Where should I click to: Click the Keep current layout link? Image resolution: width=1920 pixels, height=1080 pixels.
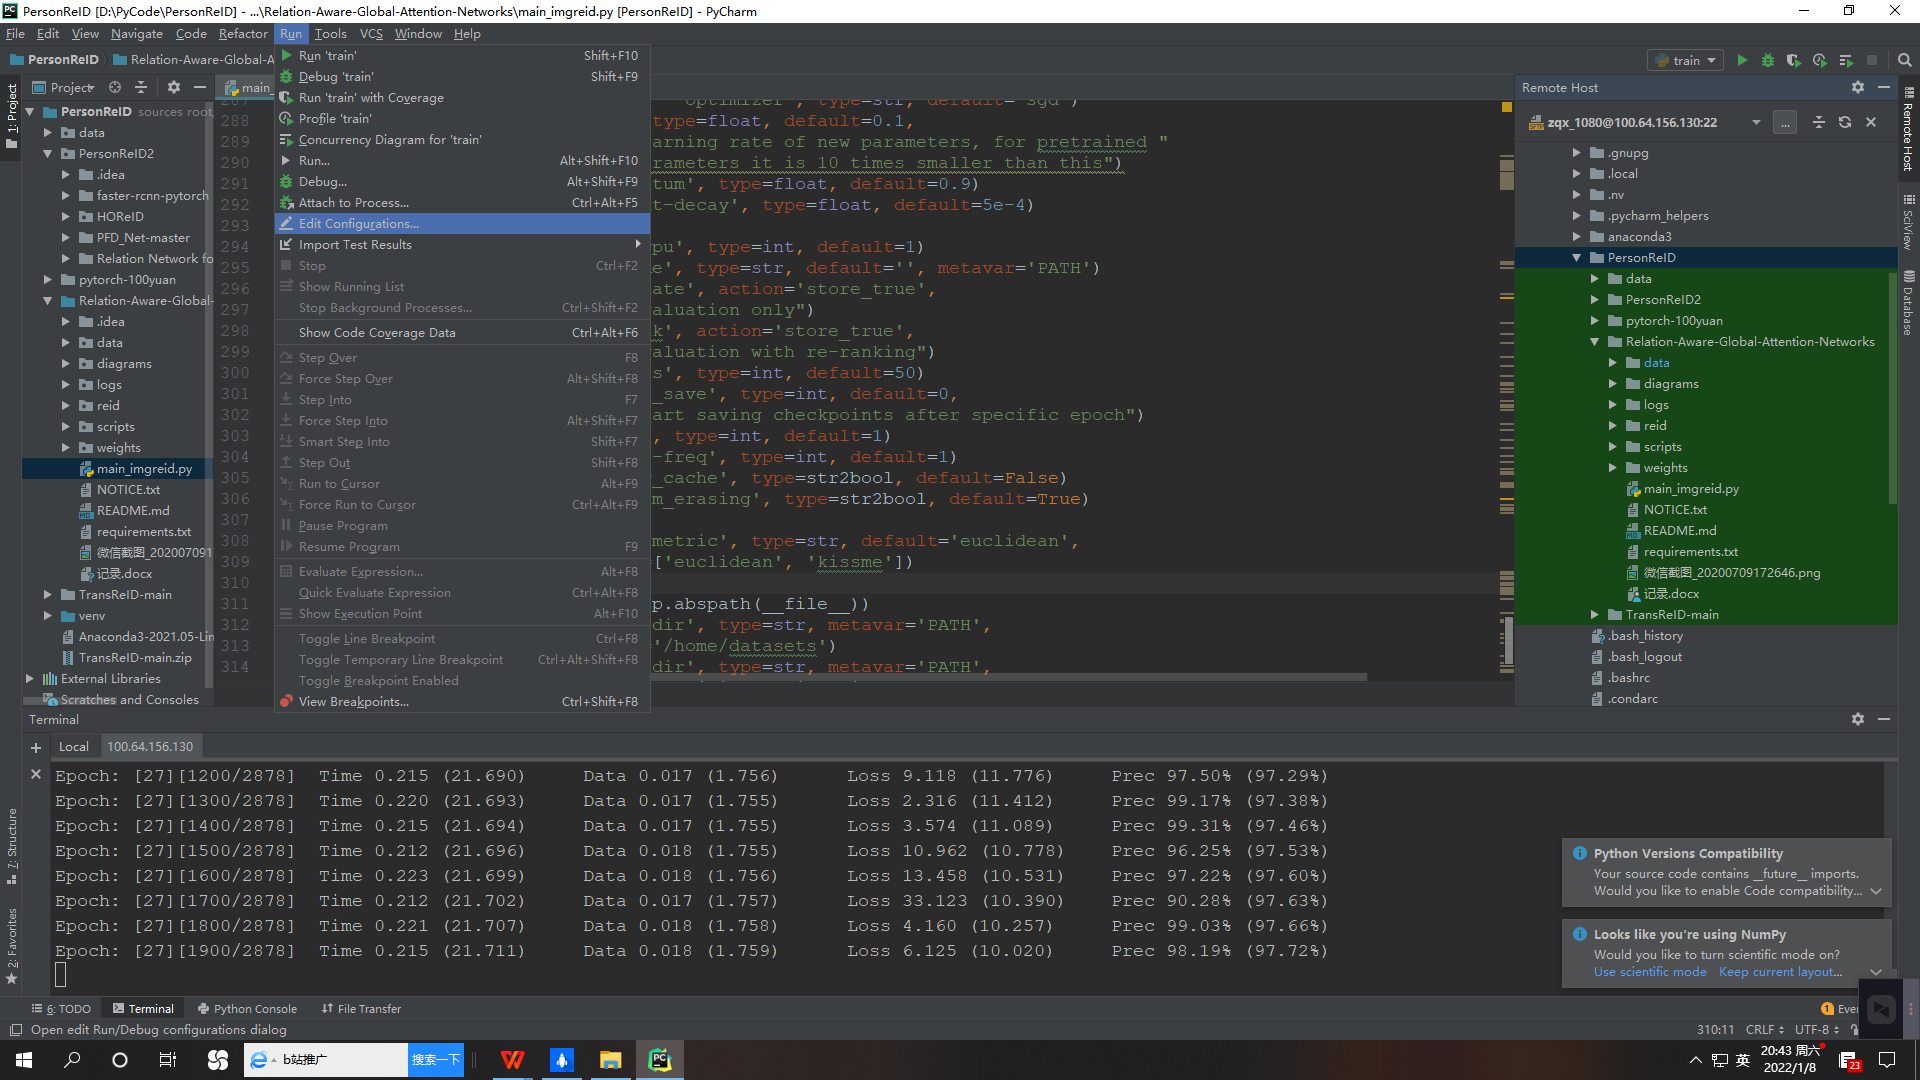(1780, 972)
